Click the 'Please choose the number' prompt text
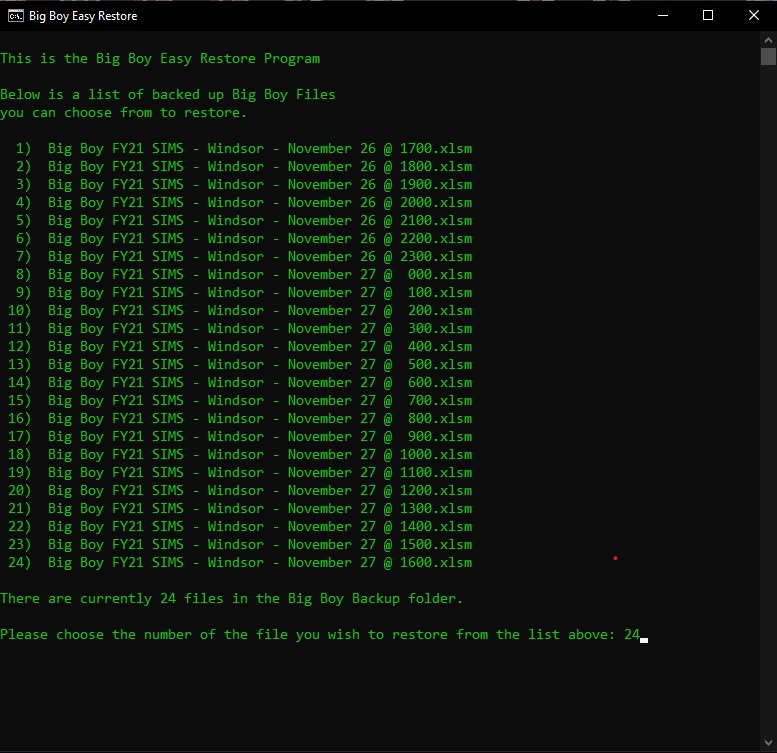 coord(307,635)
